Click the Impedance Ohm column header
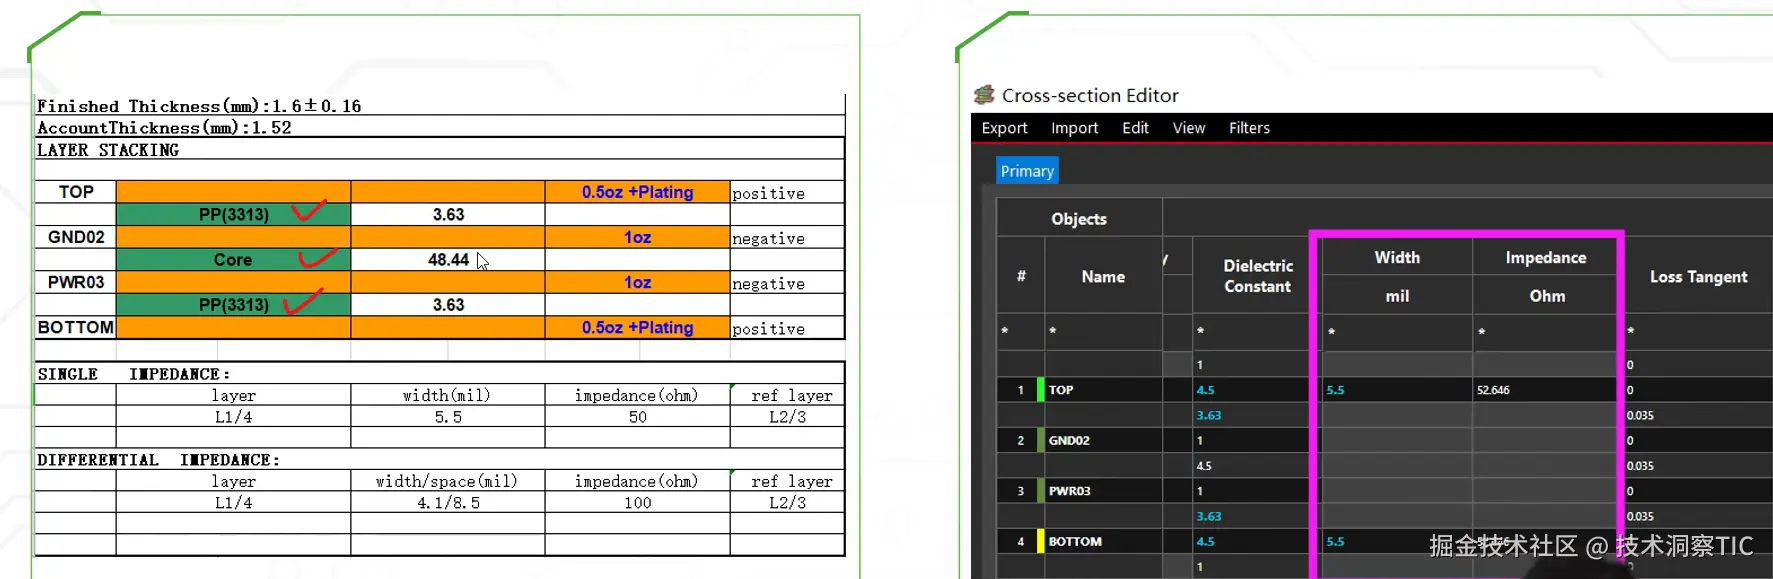The image size is (1773, 579). (x=1546, y=276)
